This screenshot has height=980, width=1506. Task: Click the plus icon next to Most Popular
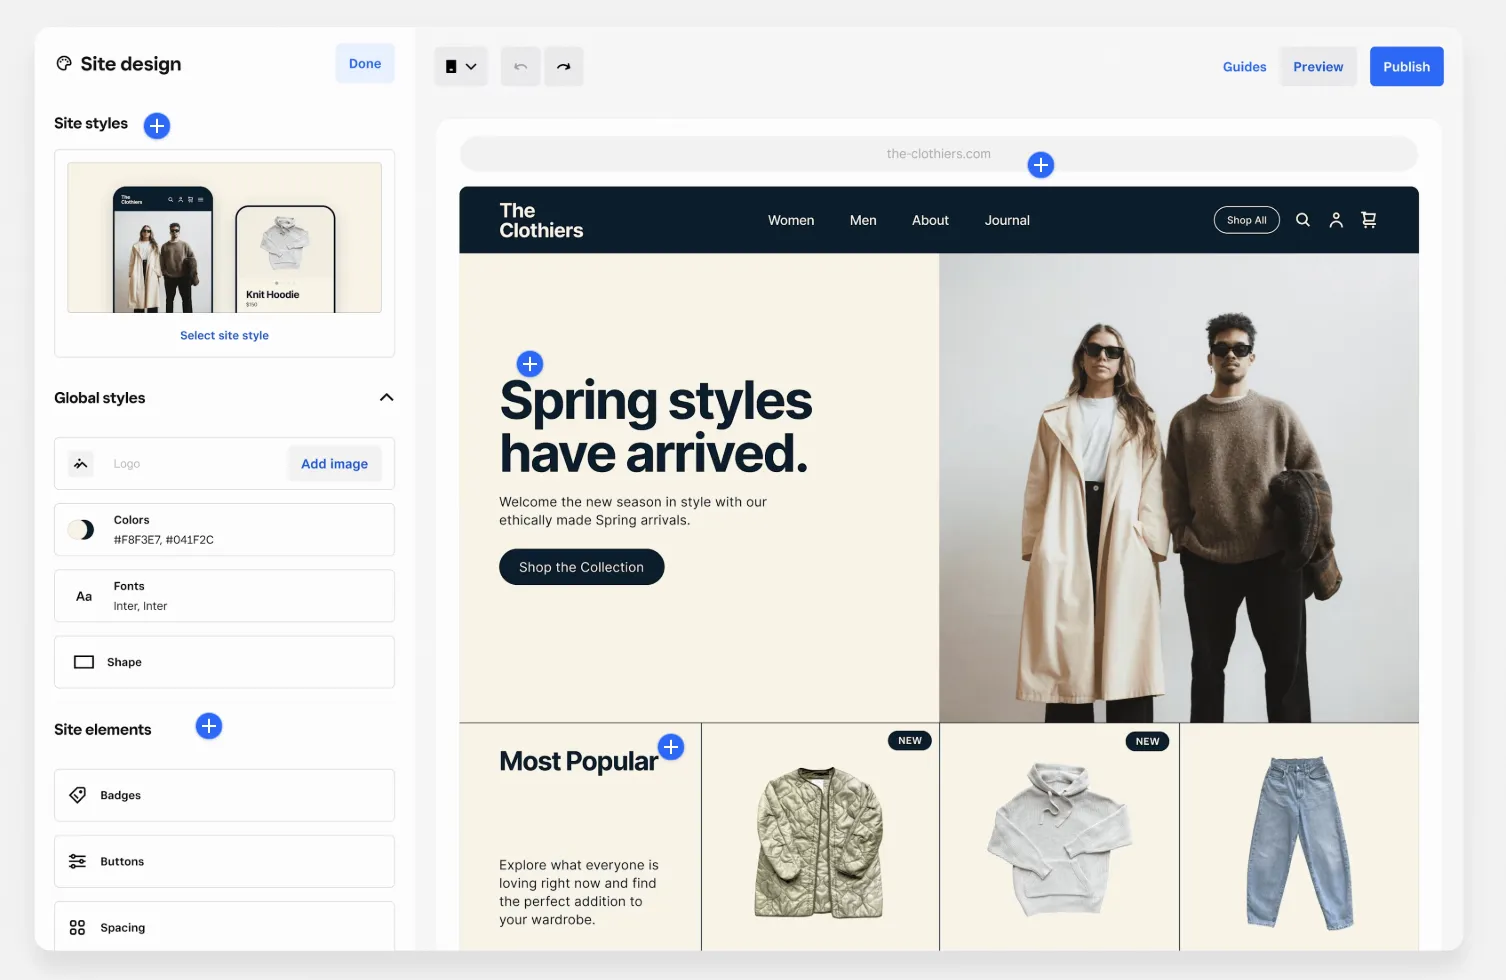click(x=671, y=746)
